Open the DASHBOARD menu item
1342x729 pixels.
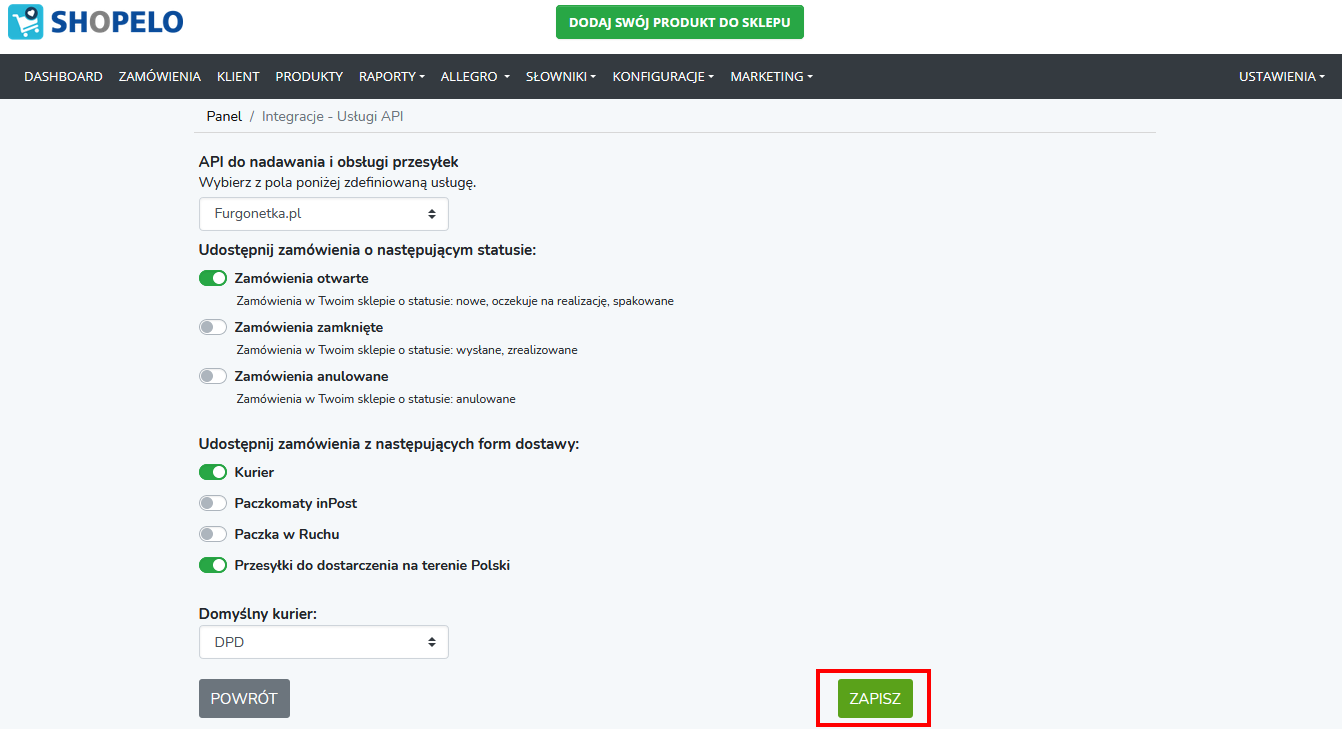(x=63, y=76)
